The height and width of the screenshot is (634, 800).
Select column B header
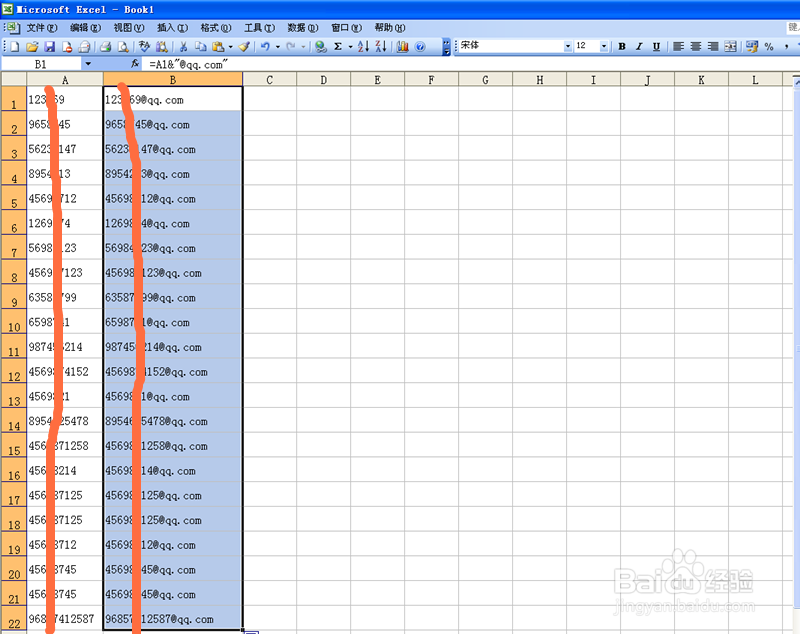click(x=172, y=80)
